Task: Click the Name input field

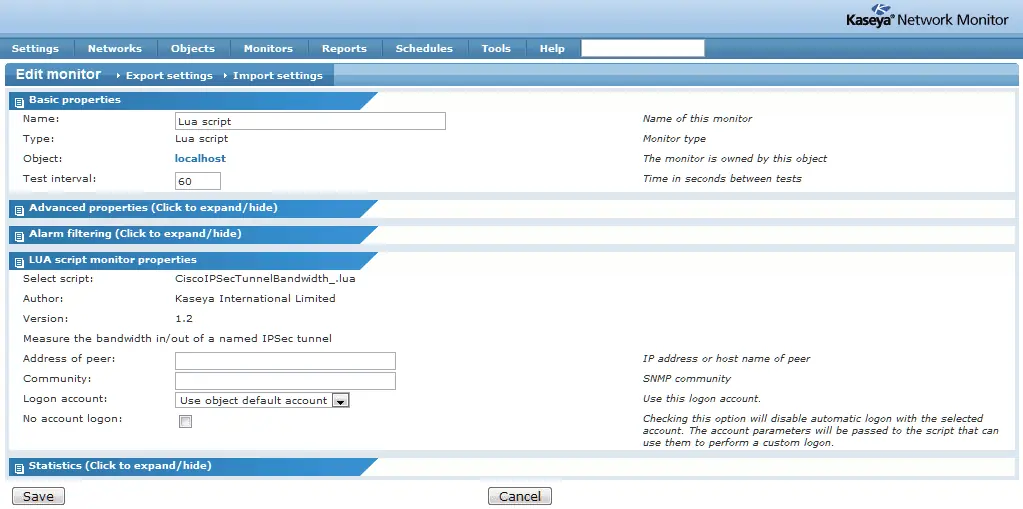Action: pos(311,121)
